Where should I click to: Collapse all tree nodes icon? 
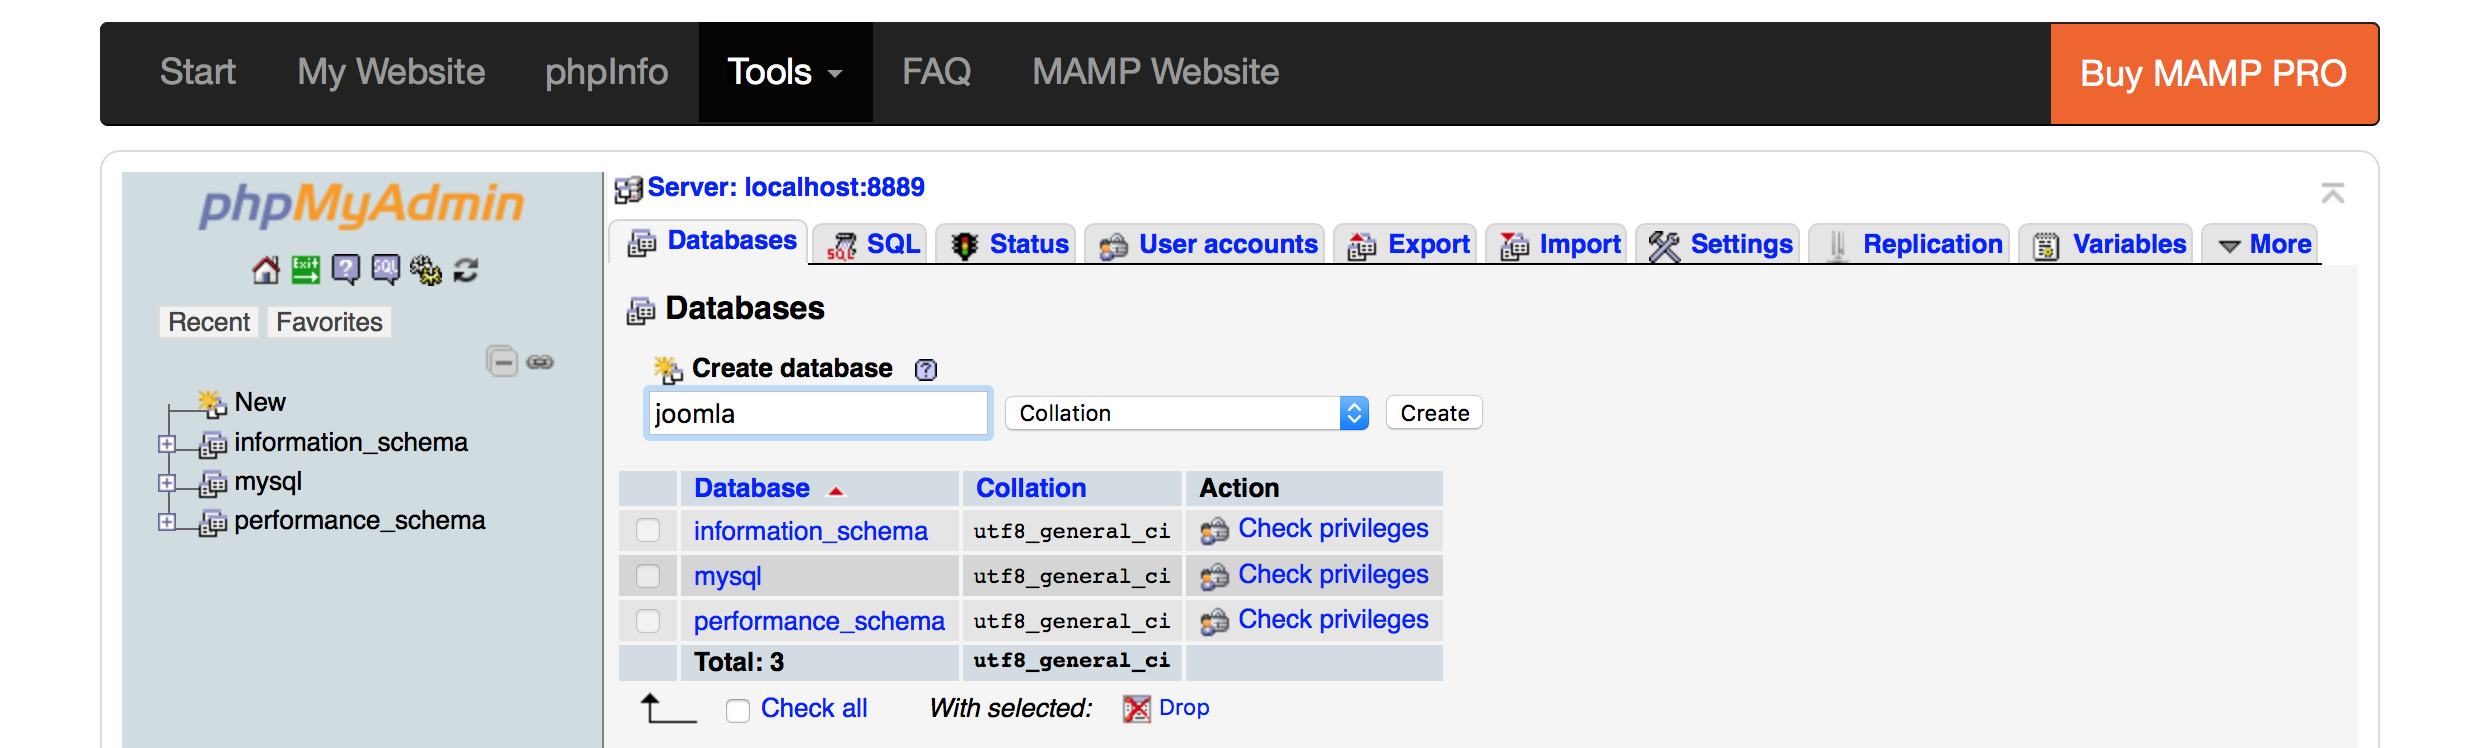point(502,361)
